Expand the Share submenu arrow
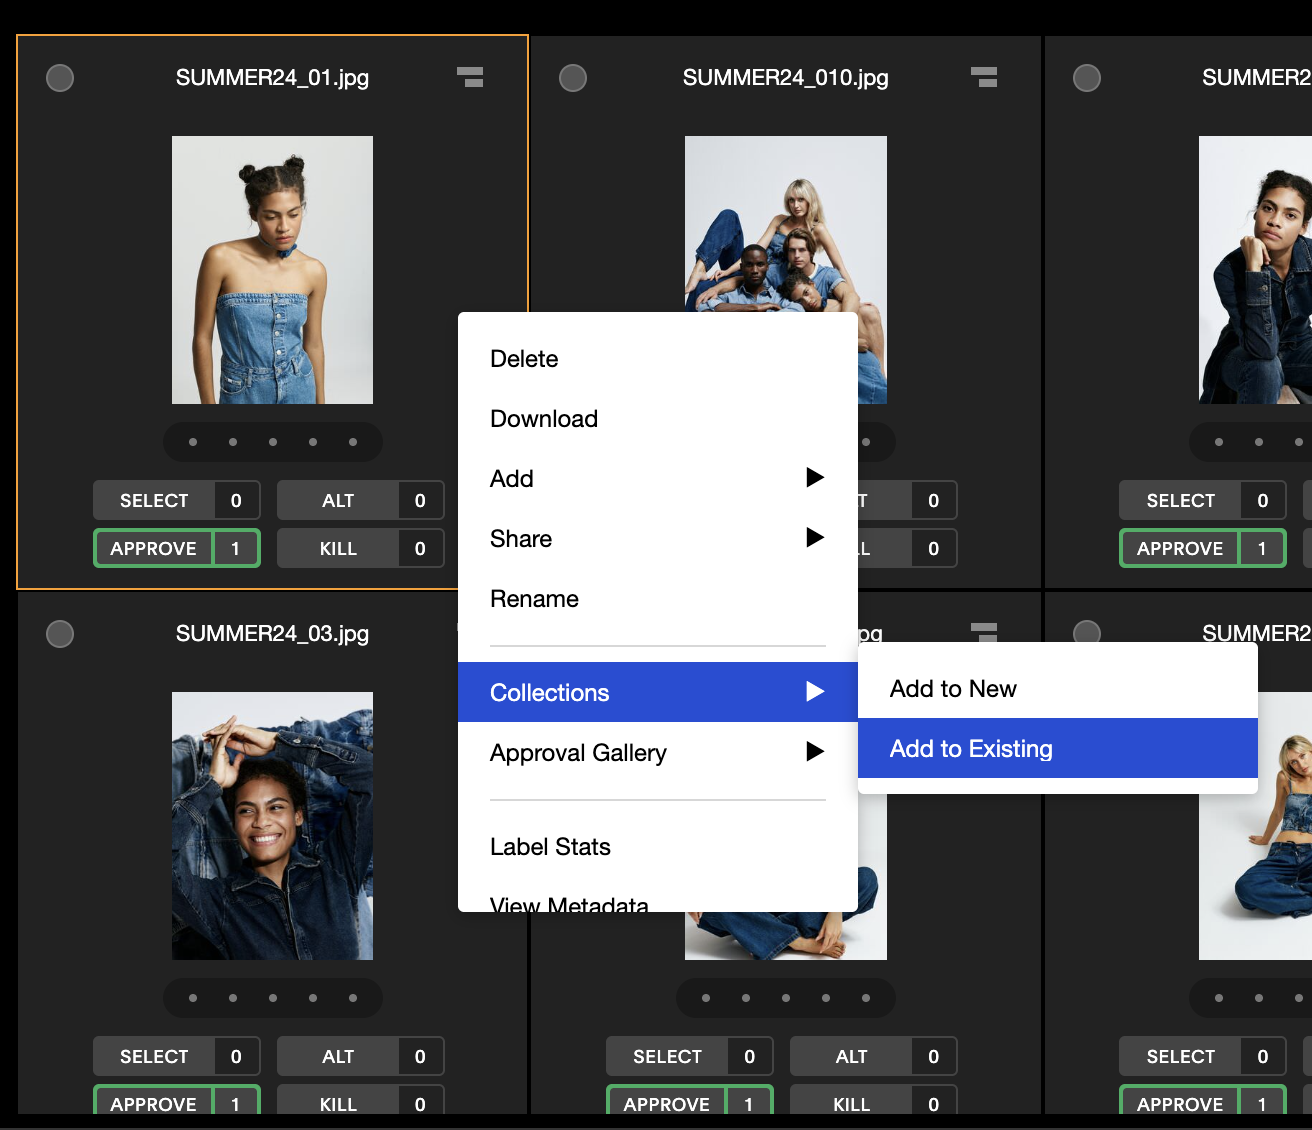This screenshot has width=1312, height=1130. click(815, 537)
